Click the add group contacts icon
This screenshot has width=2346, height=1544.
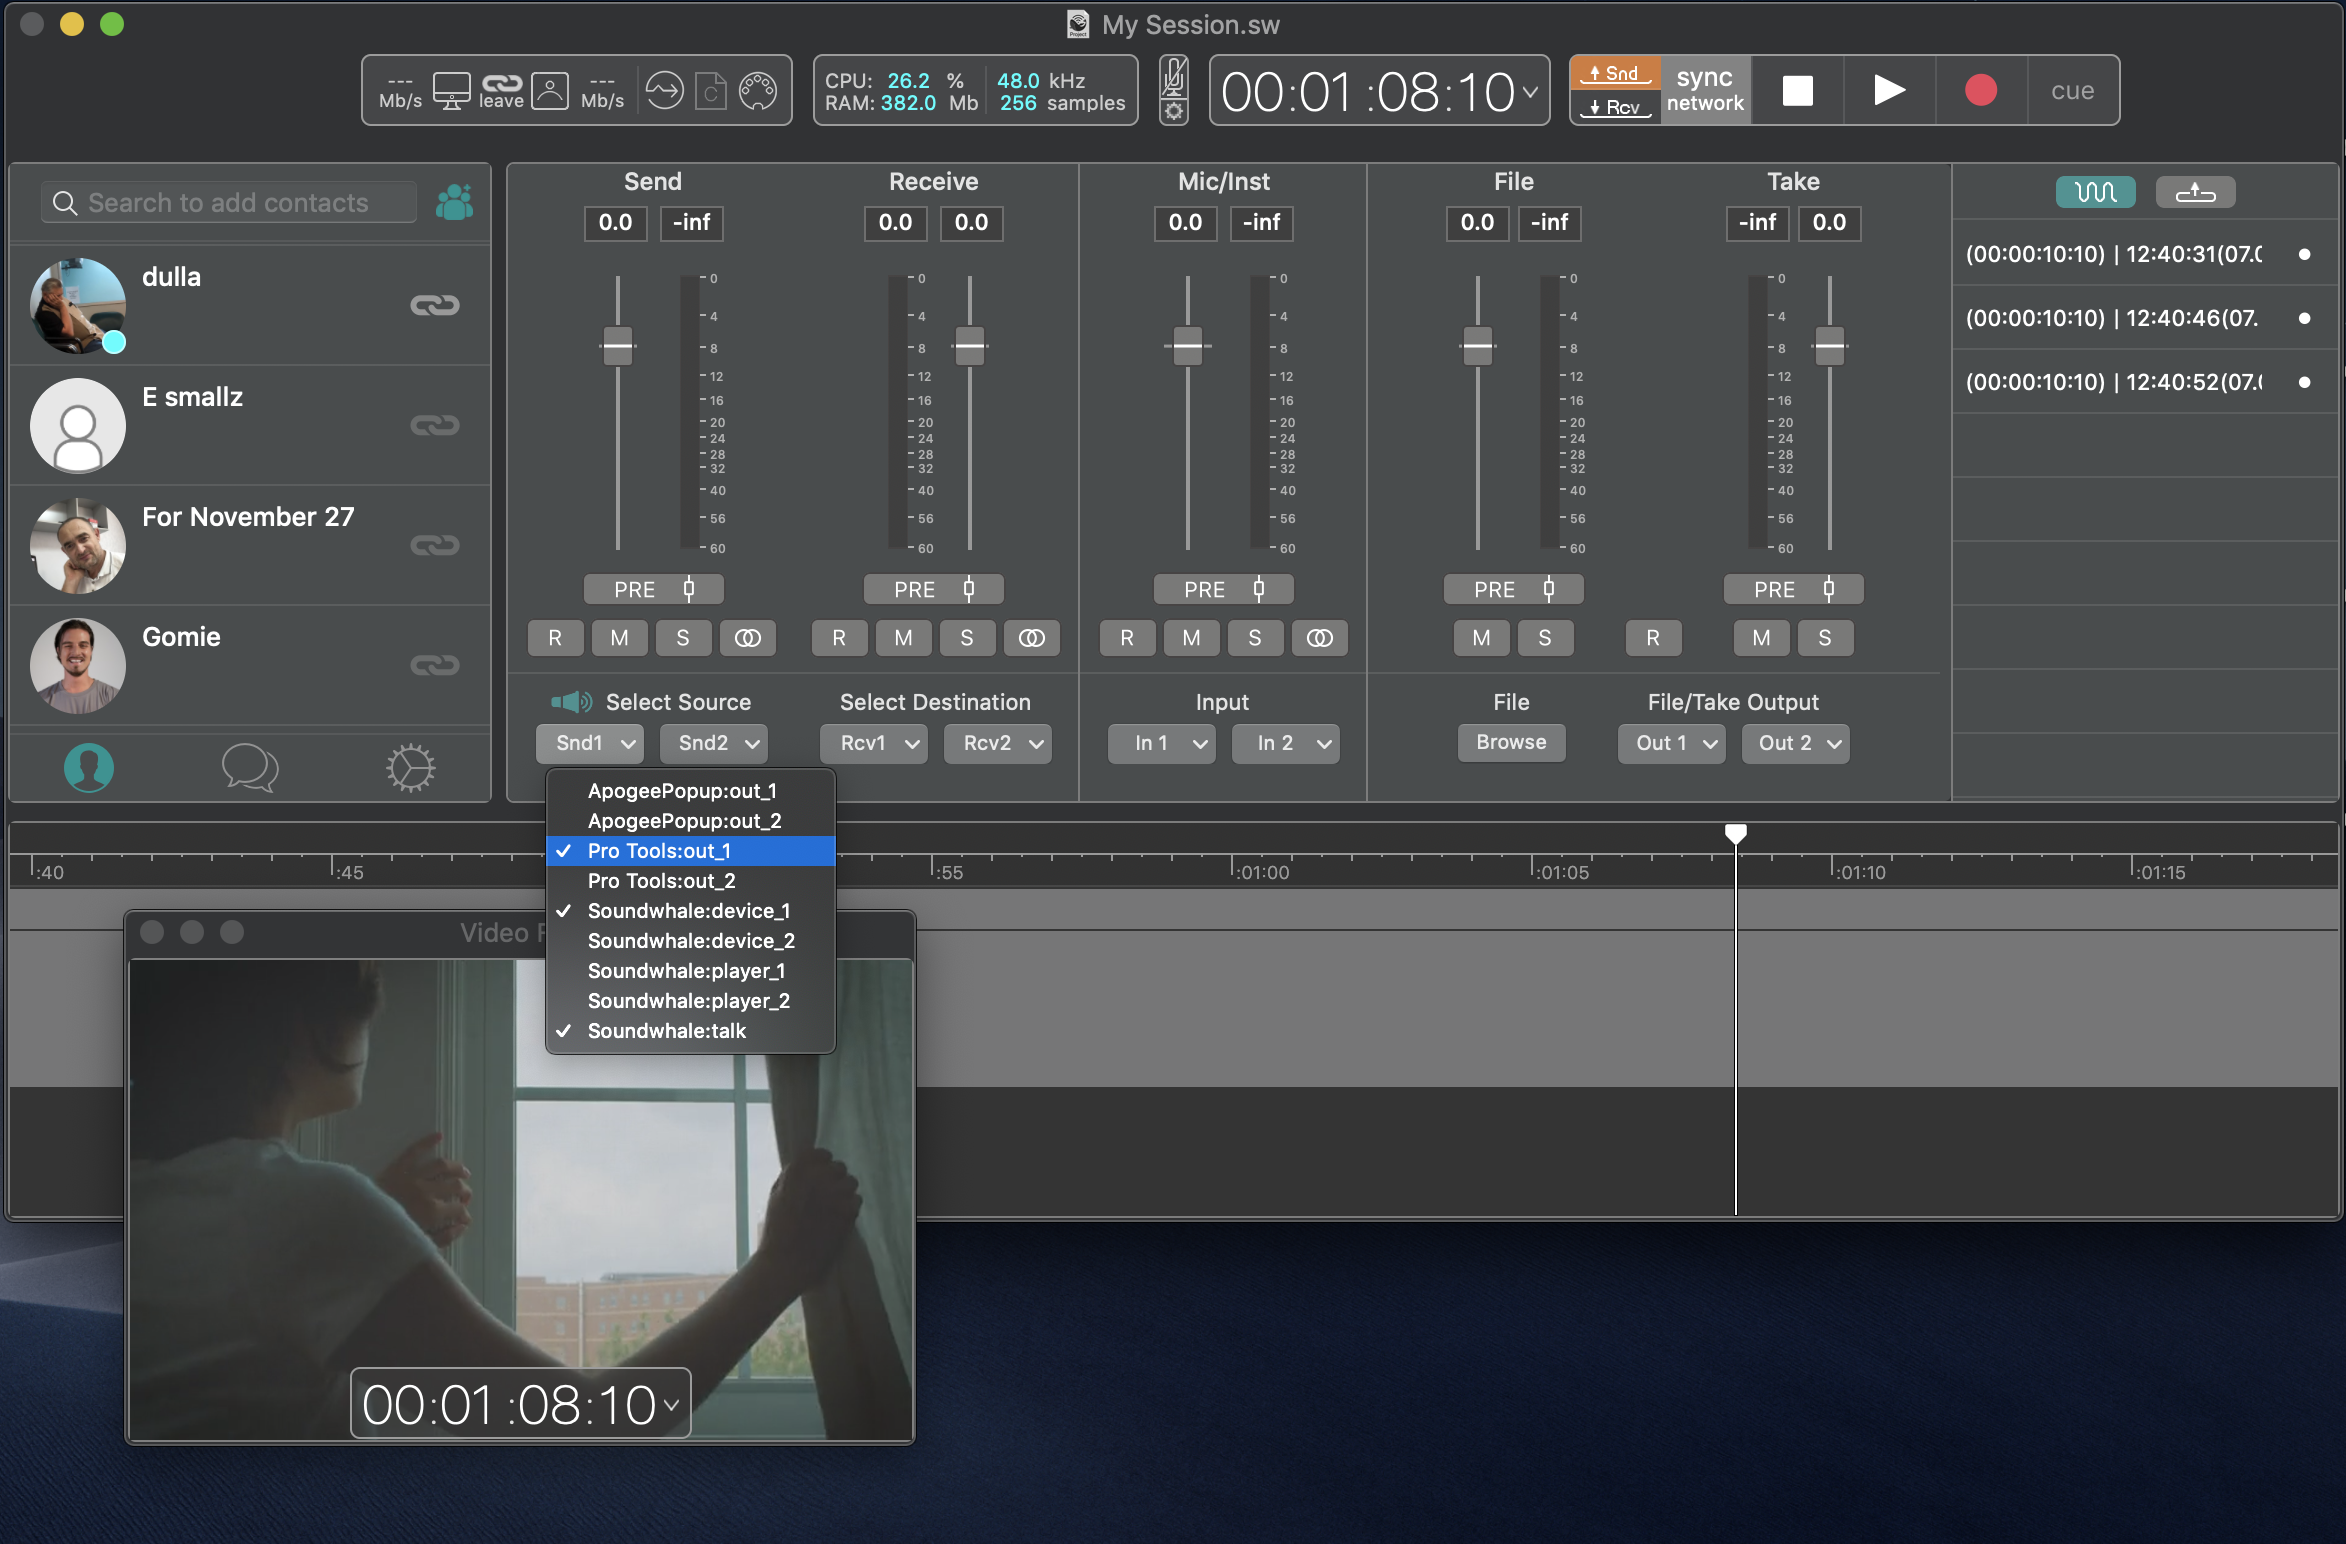click(x=455, y=203)
